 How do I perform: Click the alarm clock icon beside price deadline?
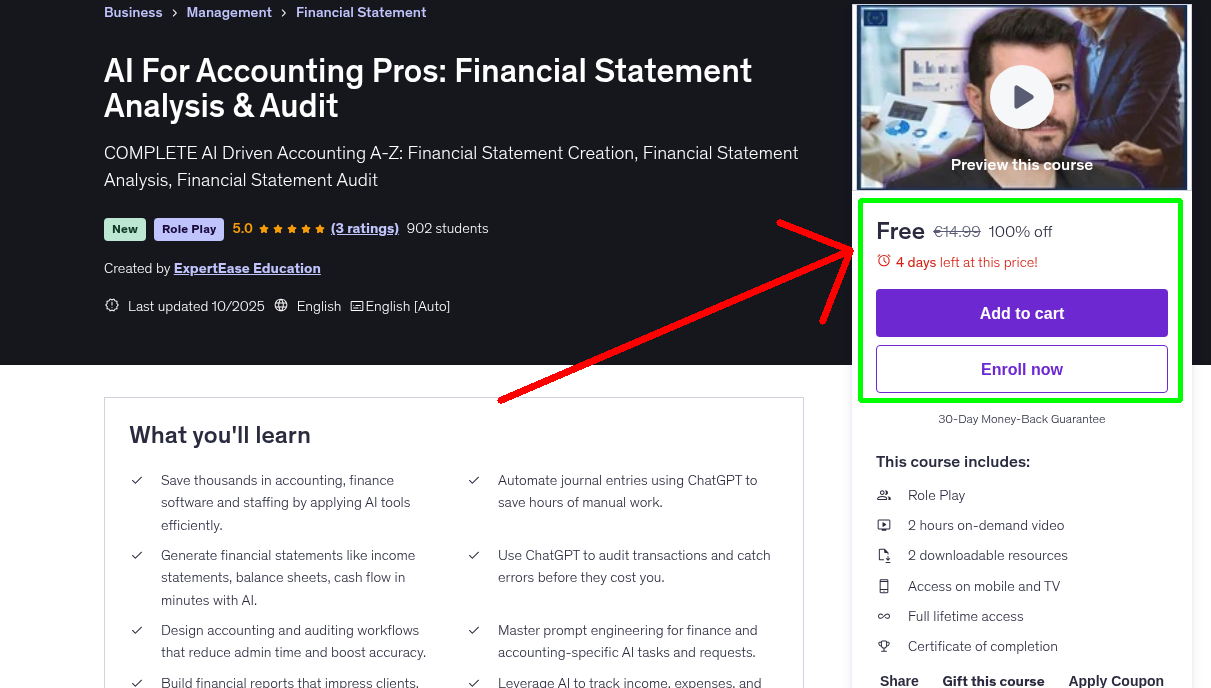(x=884, y=261)
